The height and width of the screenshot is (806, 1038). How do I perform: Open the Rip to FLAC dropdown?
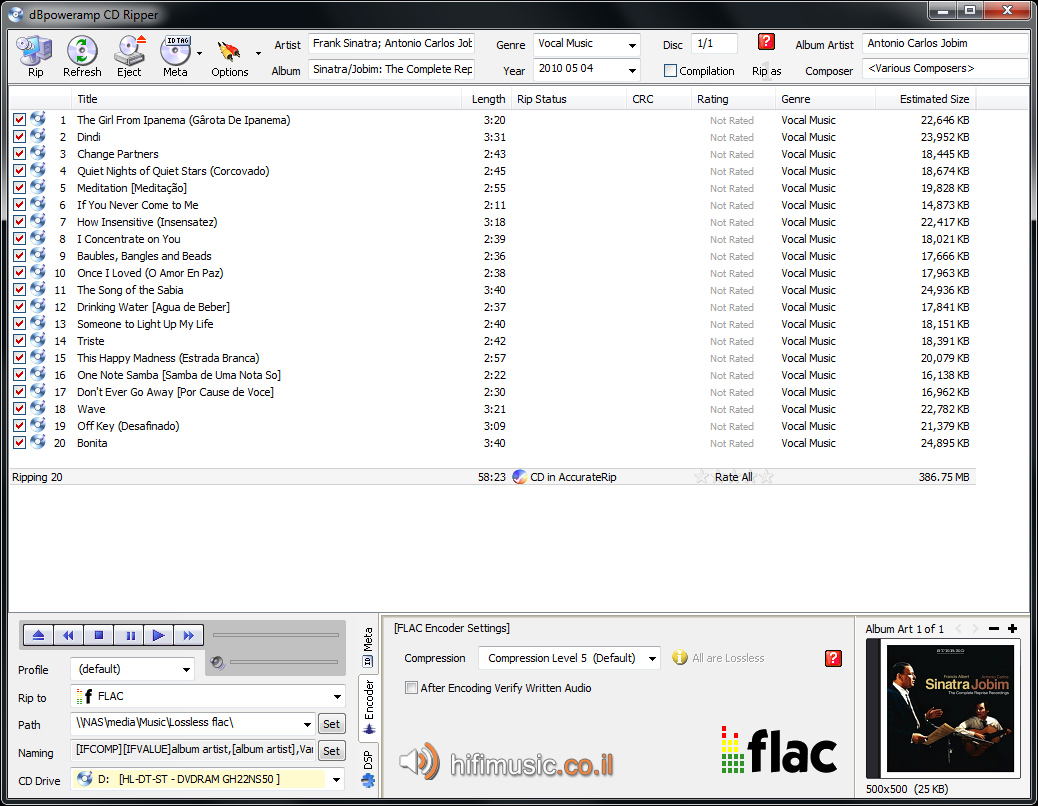click(x=338, y=696)
